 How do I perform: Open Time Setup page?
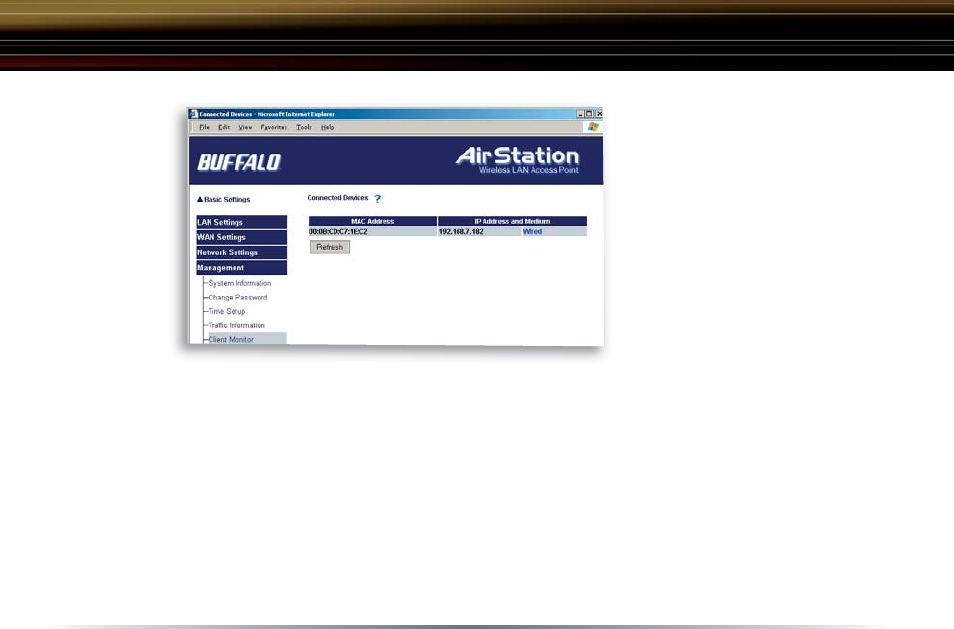[226, 311]
